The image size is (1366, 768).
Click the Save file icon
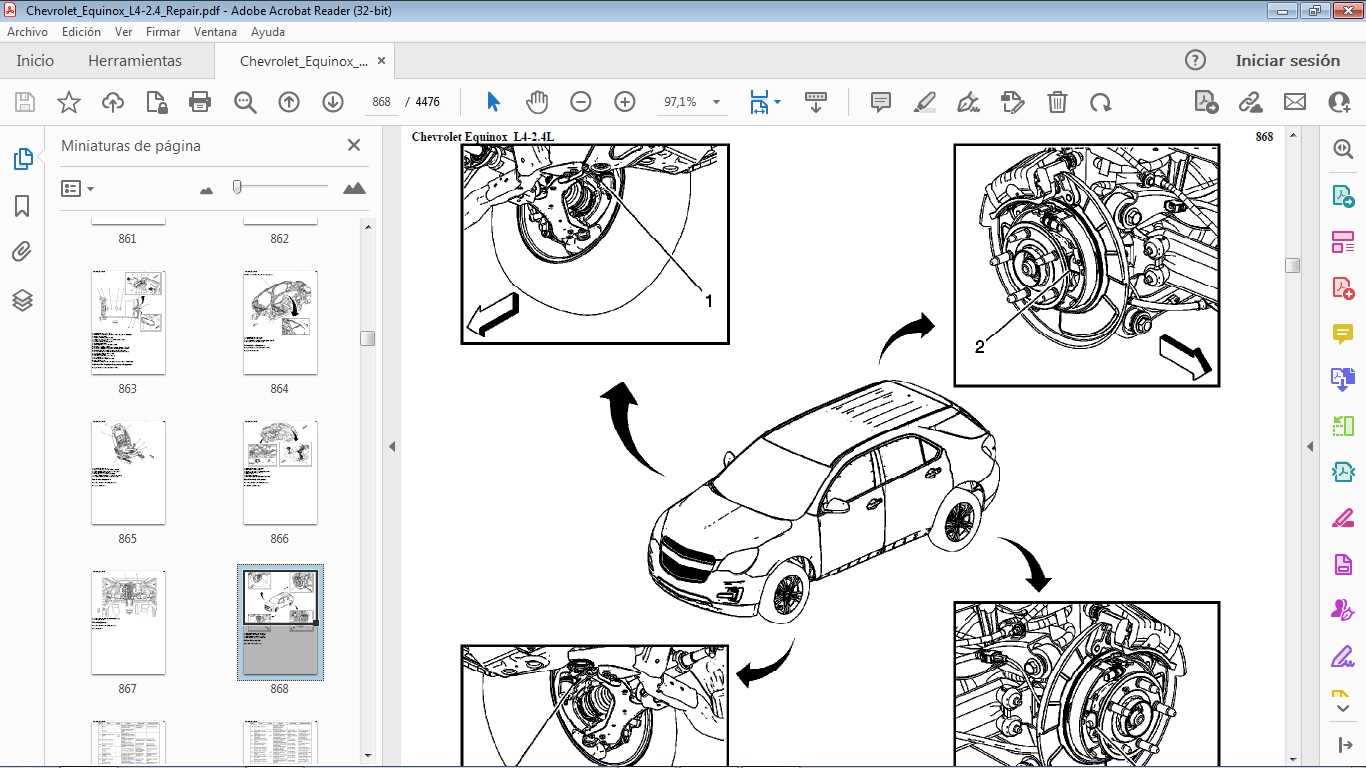coord(25,102)
